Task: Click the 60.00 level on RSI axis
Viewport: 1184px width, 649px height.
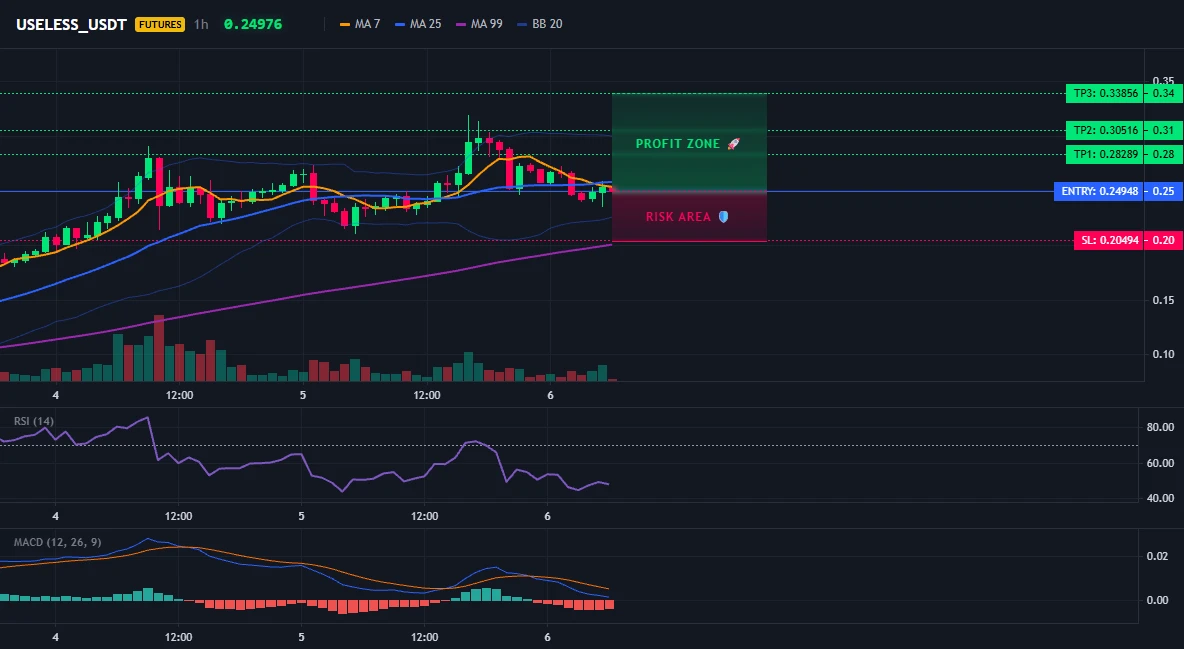Action: [x=1160, y=462]
